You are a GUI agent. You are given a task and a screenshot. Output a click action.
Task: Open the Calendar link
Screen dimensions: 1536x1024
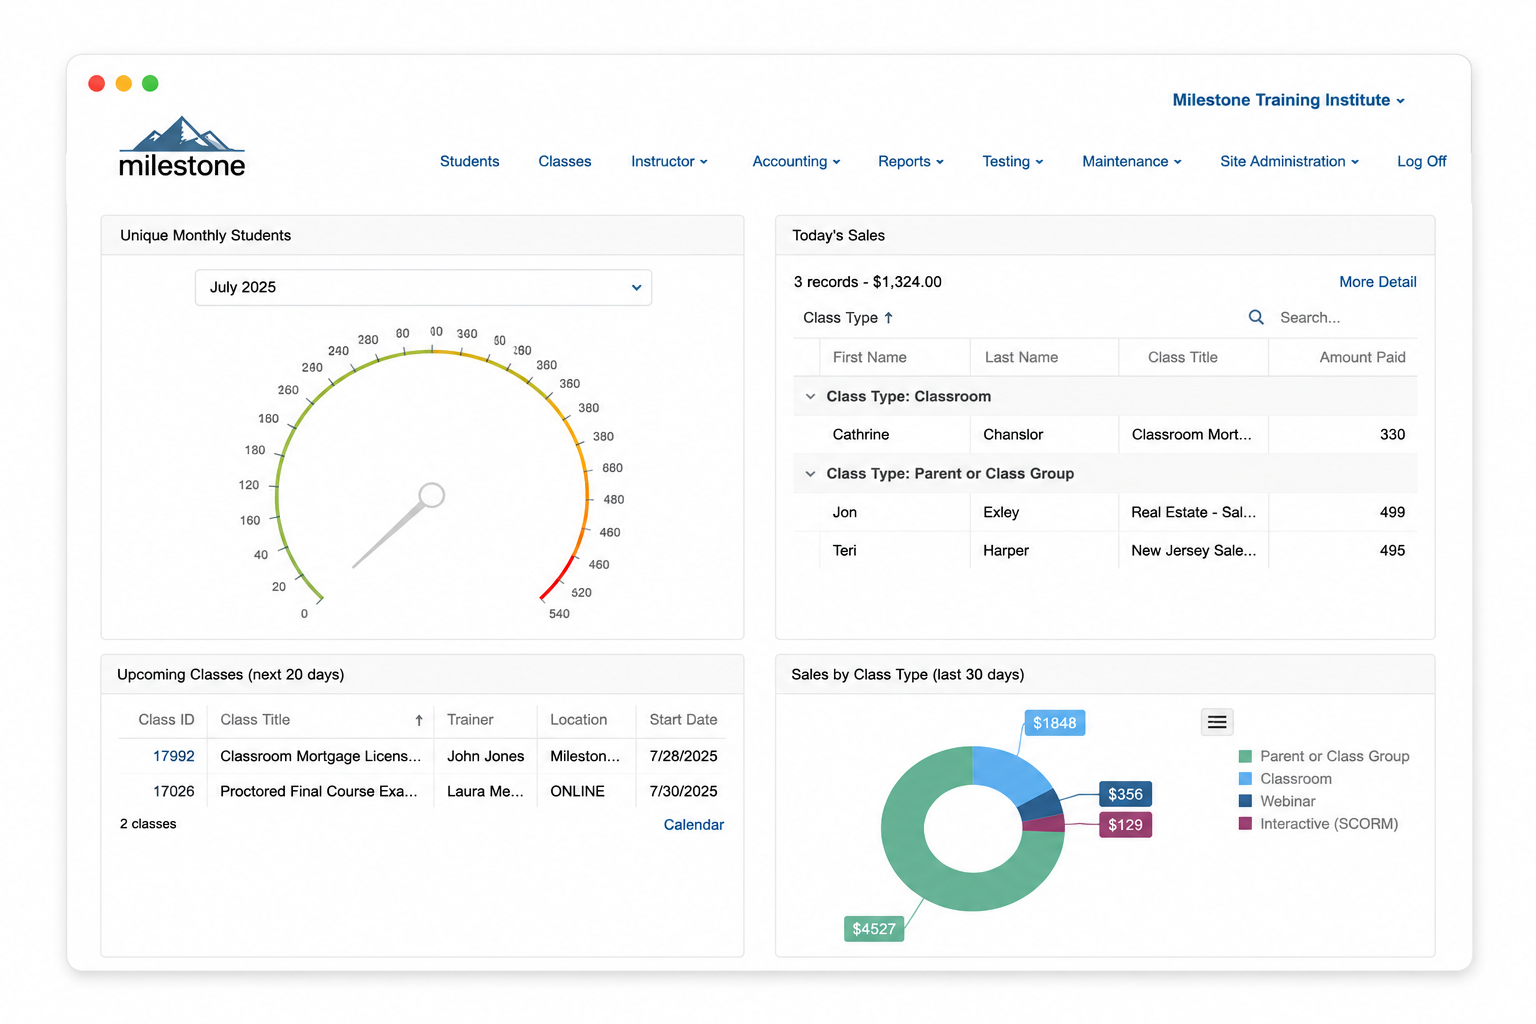694,825
